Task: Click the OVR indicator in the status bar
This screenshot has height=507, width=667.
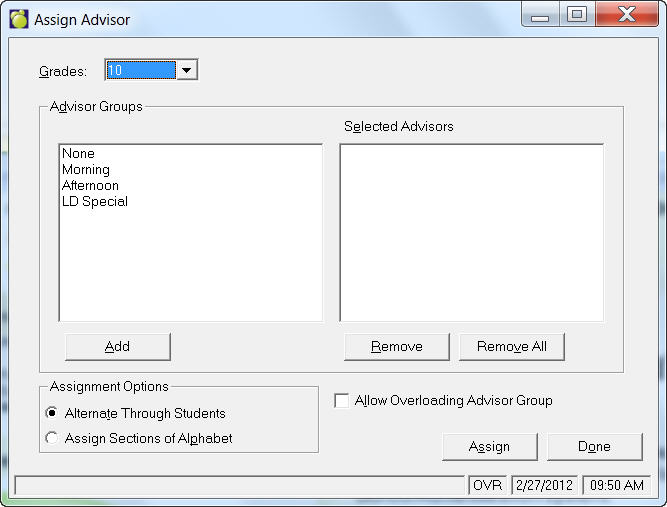Action: point(487,485)
